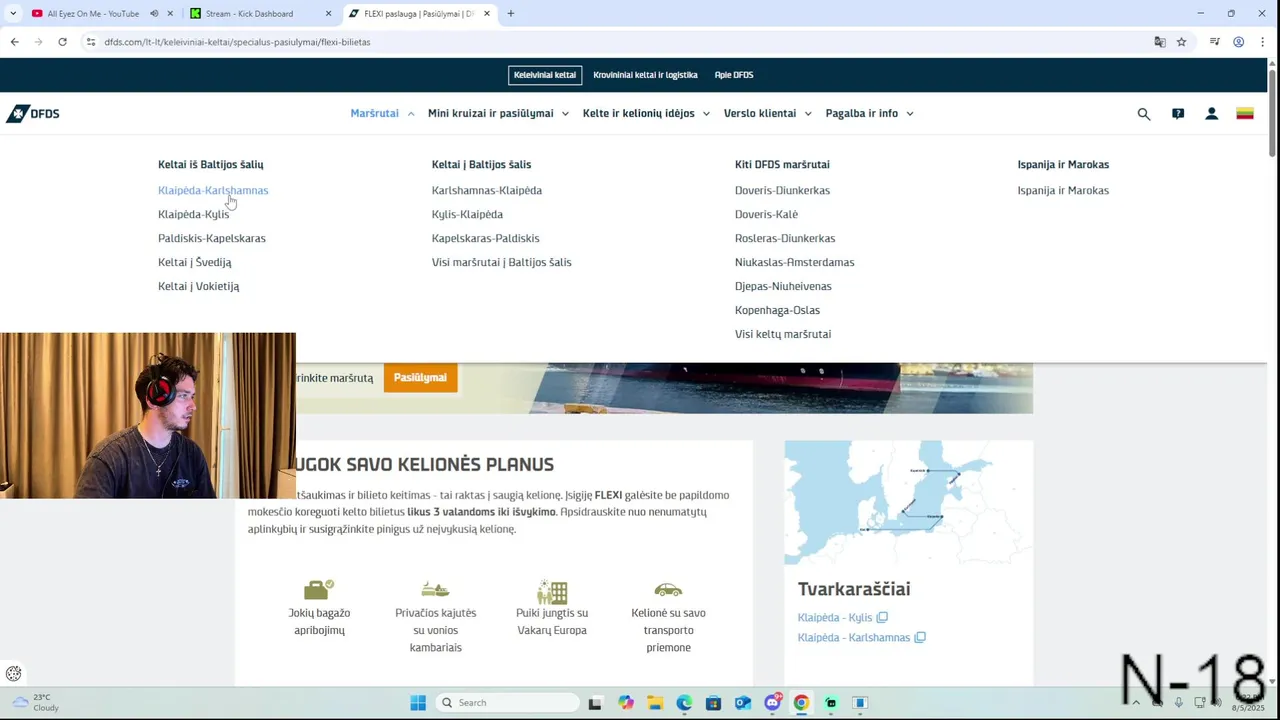Open Chrome's three-dot menu

tap(1264, 42)
